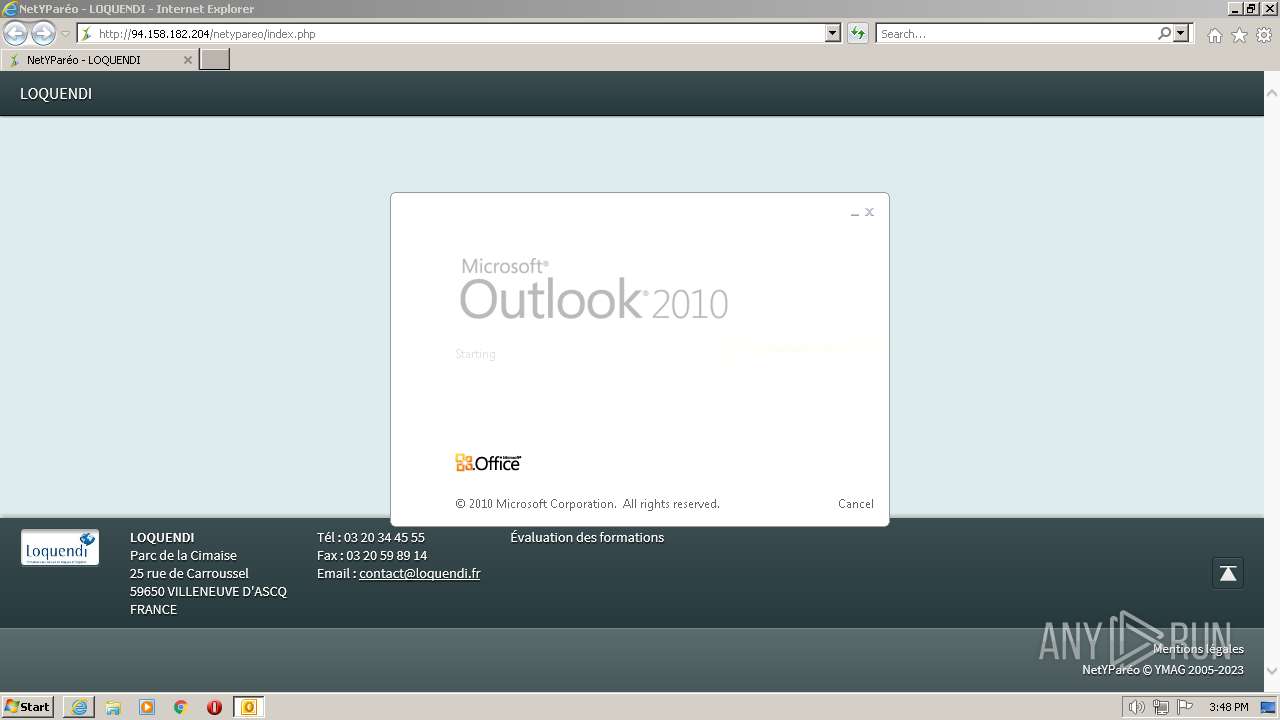Open the search provider dropdown arrow
This screenshot has width=1280, height=720.
pyautogui.click(x=1181, y=33)
